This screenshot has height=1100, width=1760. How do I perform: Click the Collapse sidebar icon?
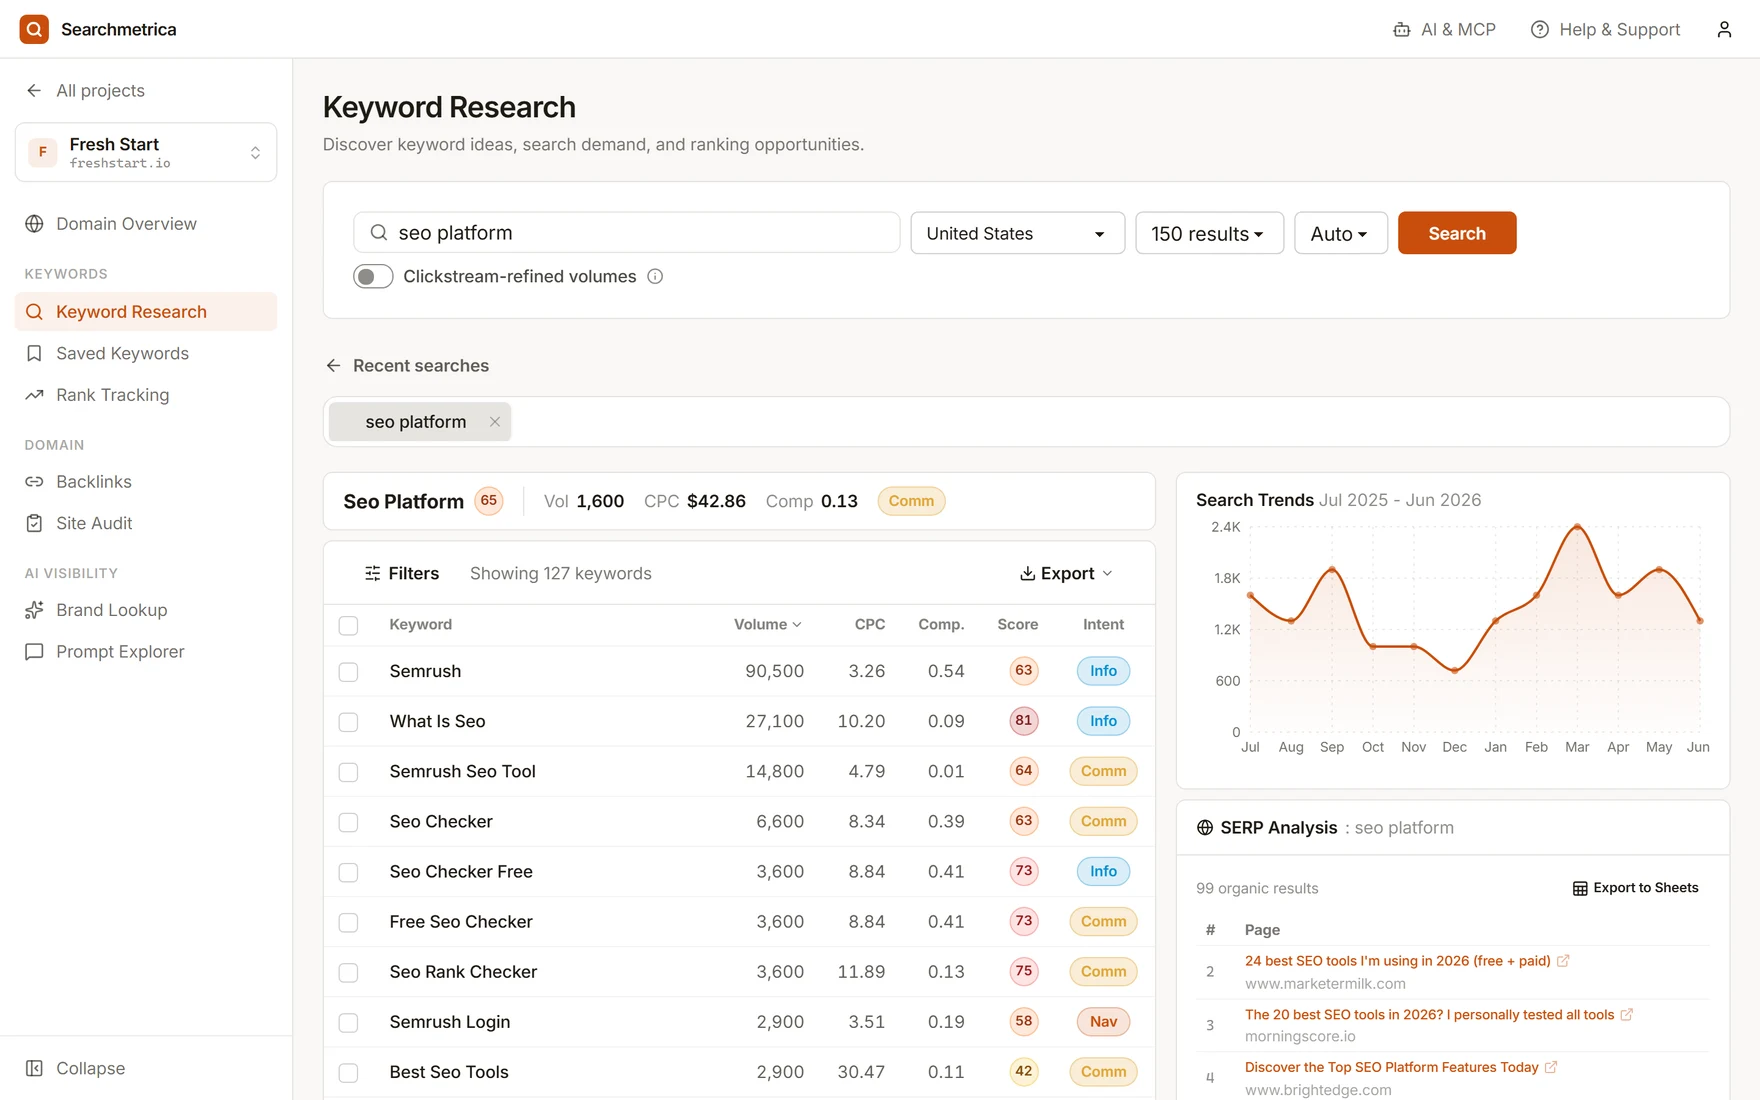pos(34,1068)
